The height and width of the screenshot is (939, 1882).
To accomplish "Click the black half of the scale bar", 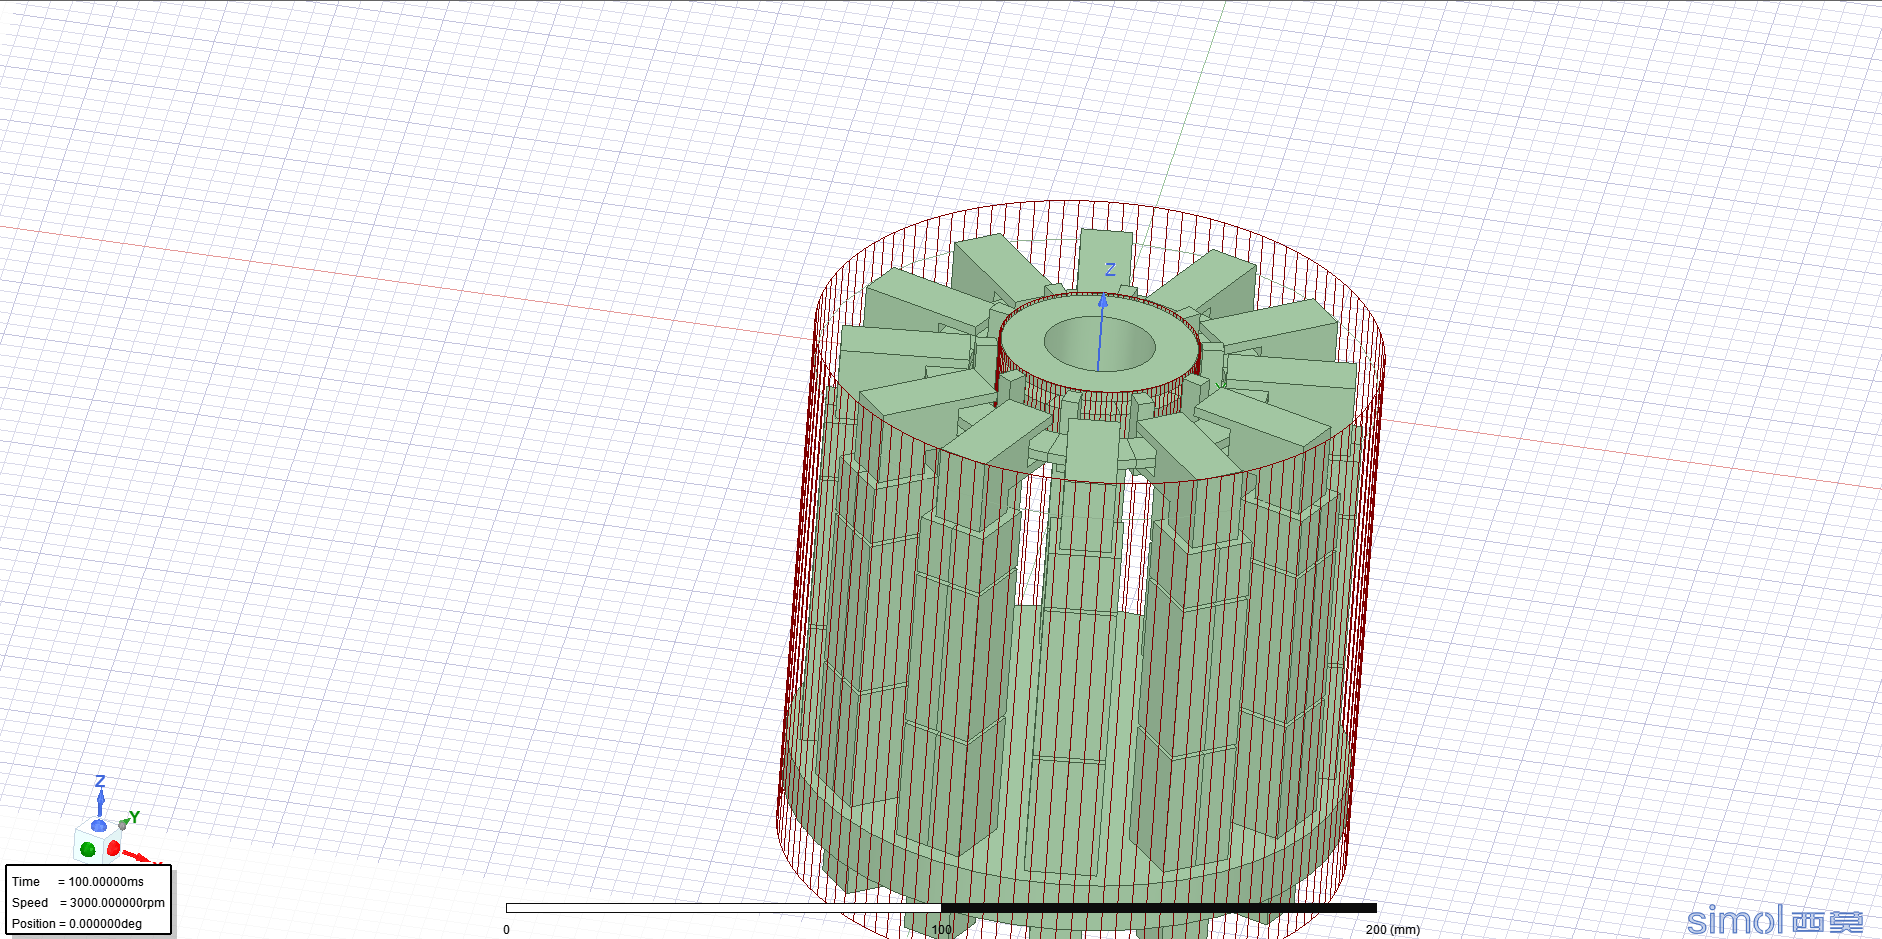I will (x=1159, y=908).
